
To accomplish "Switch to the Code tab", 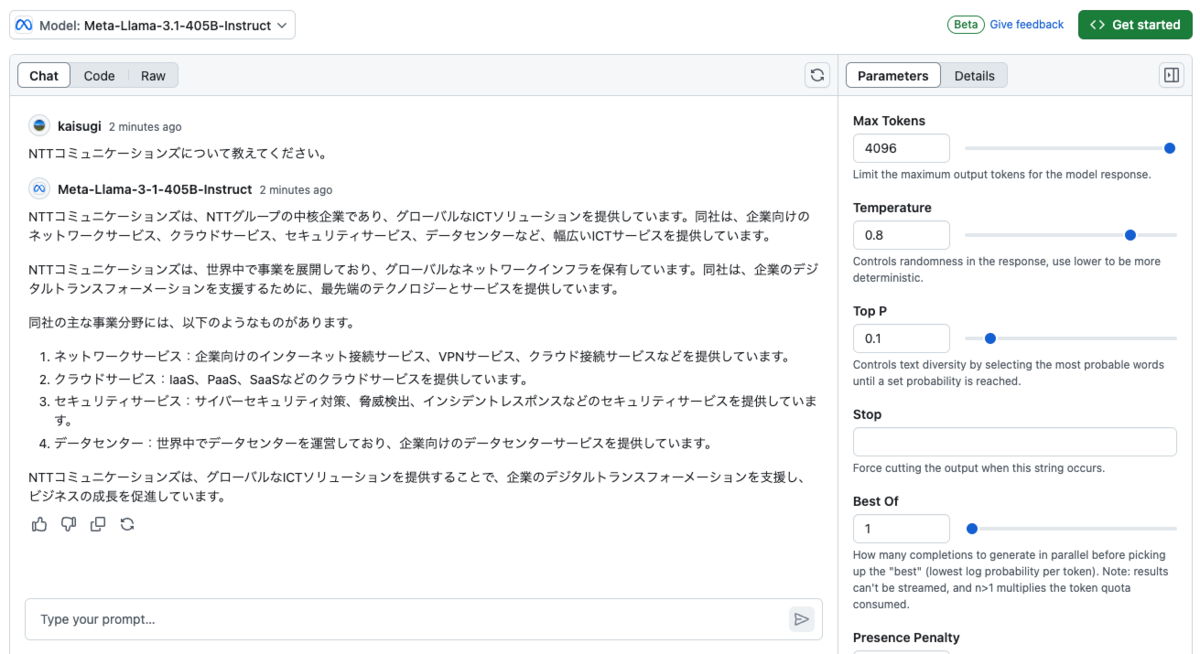I will point(99,75).
